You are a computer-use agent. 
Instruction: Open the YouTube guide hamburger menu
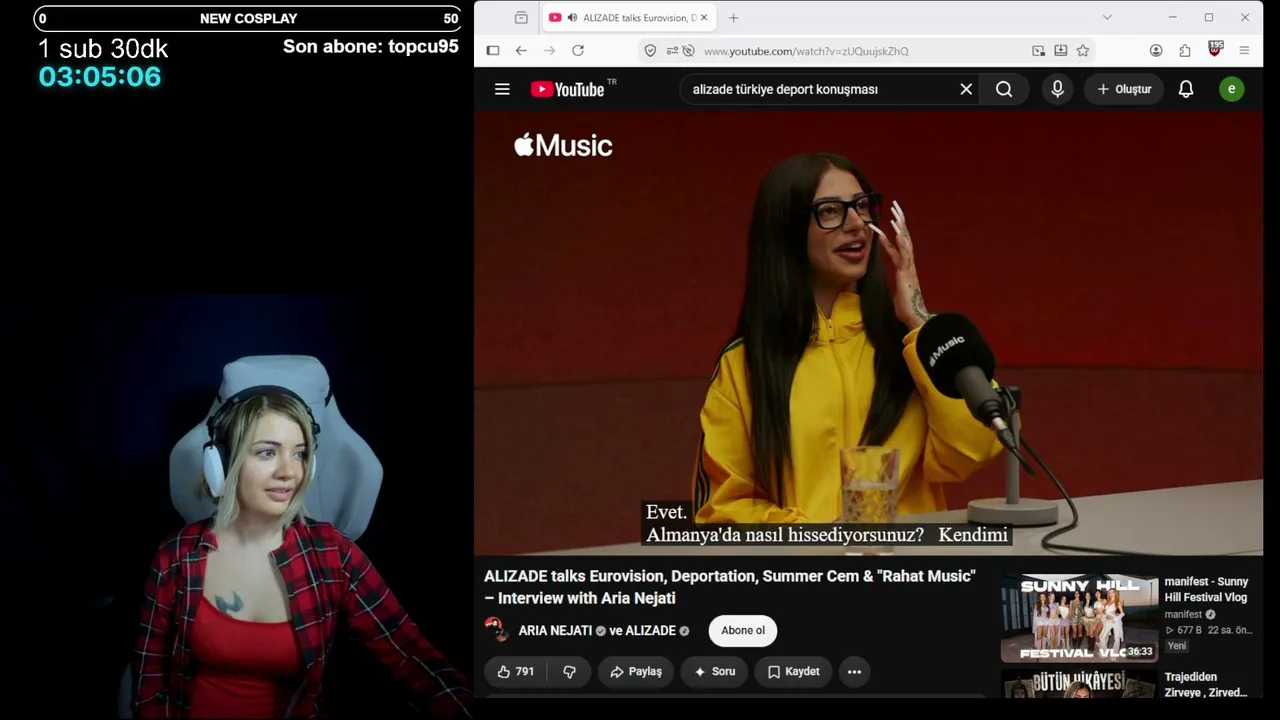click(x=502, y=89)
